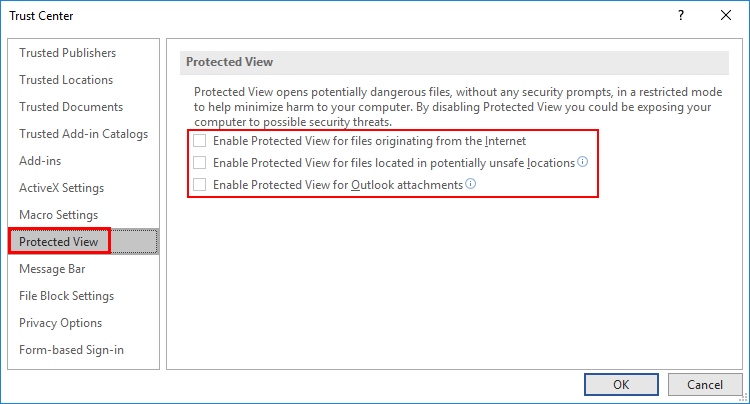The image size is (750, 404).
Task: Confirm changes with the OK button
Action: tap(621, 384)
